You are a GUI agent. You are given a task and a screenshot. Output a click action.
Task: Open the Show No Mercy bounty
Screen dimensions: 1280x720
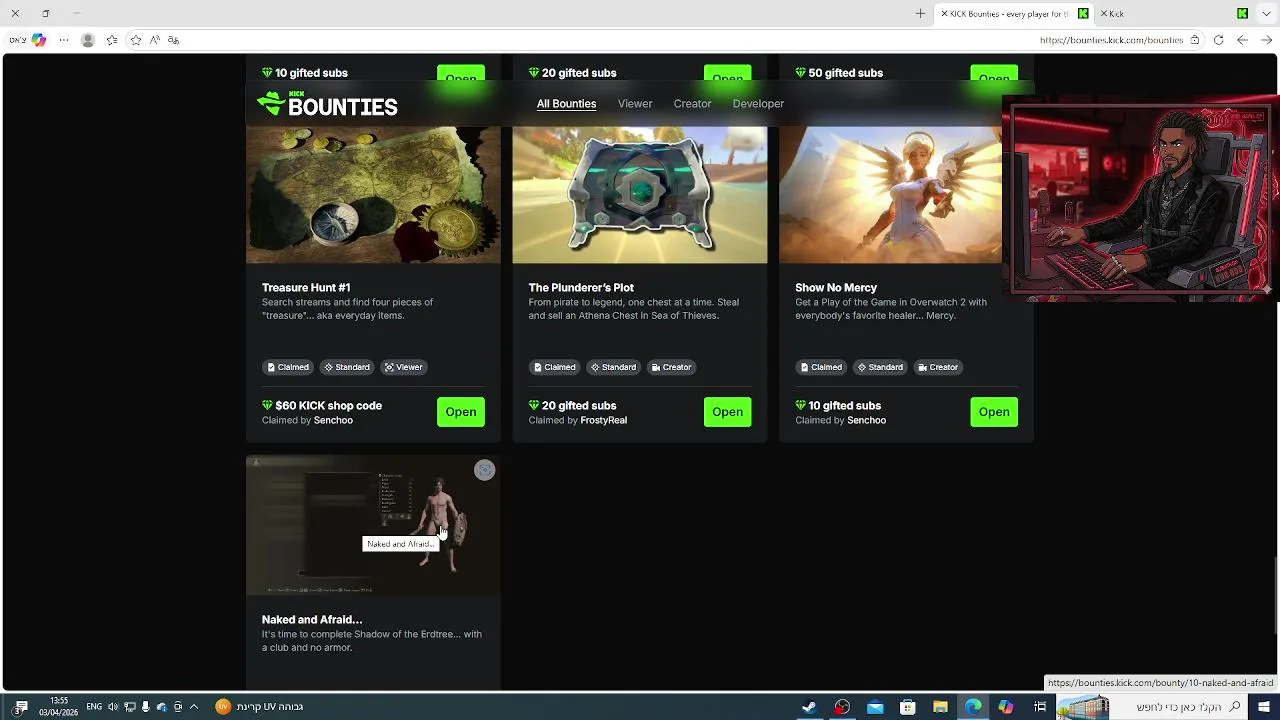pyautogui.click(x=994, y=412)
